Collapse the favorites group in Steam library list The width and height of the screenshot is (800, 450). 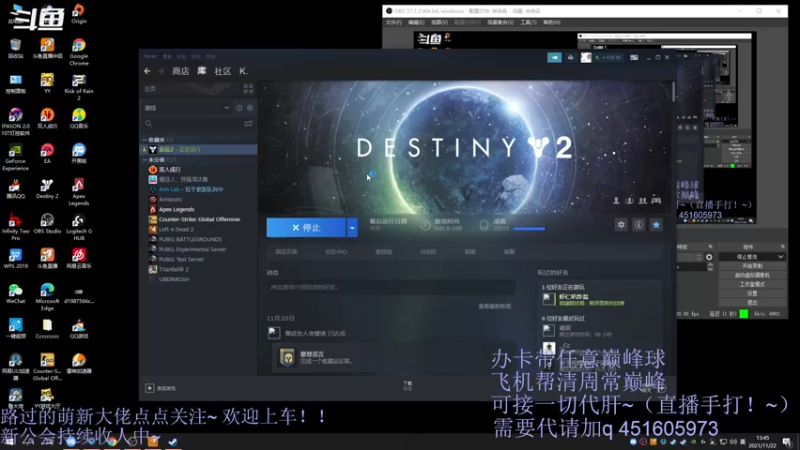(x=144, y=140)
